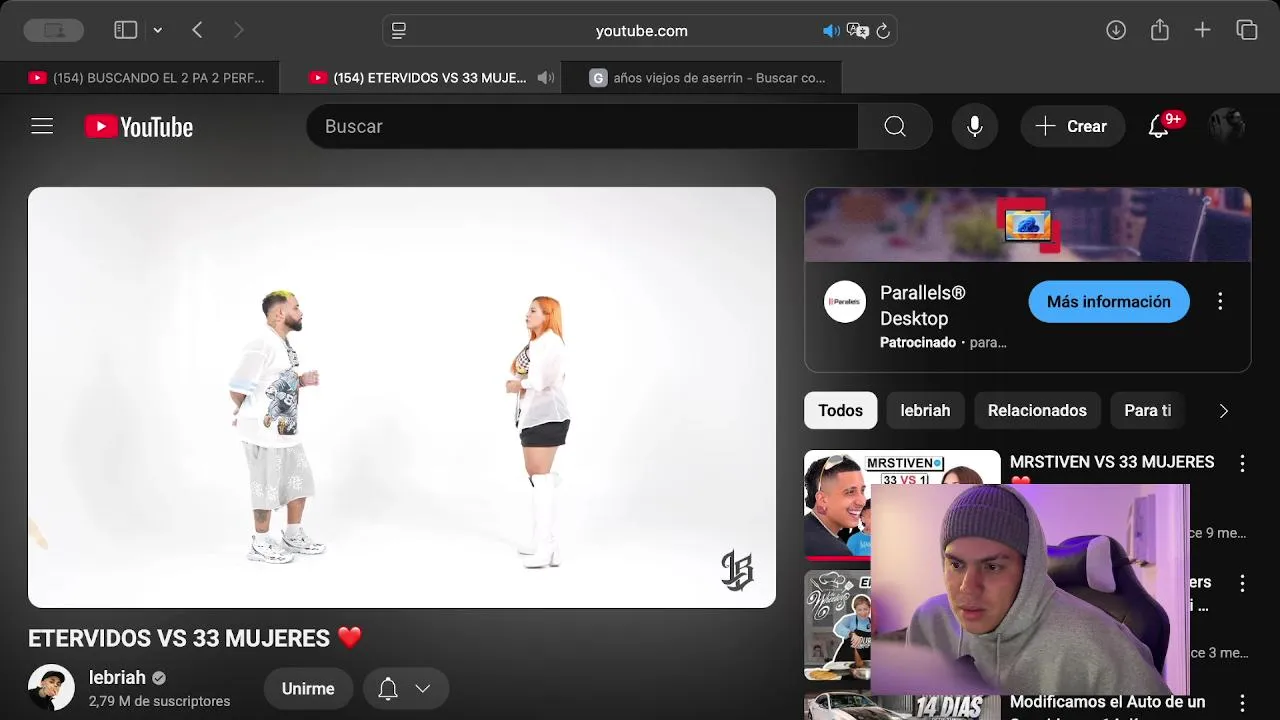The image size is (1280, 720).
Task: Open the Parallels Desktop ad banner image
Action: 1028,225
